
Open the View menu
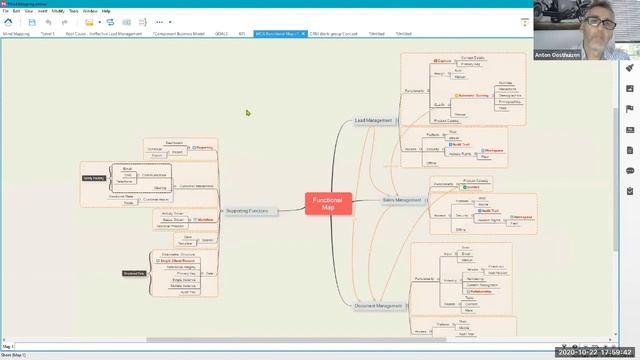(29, 11)
